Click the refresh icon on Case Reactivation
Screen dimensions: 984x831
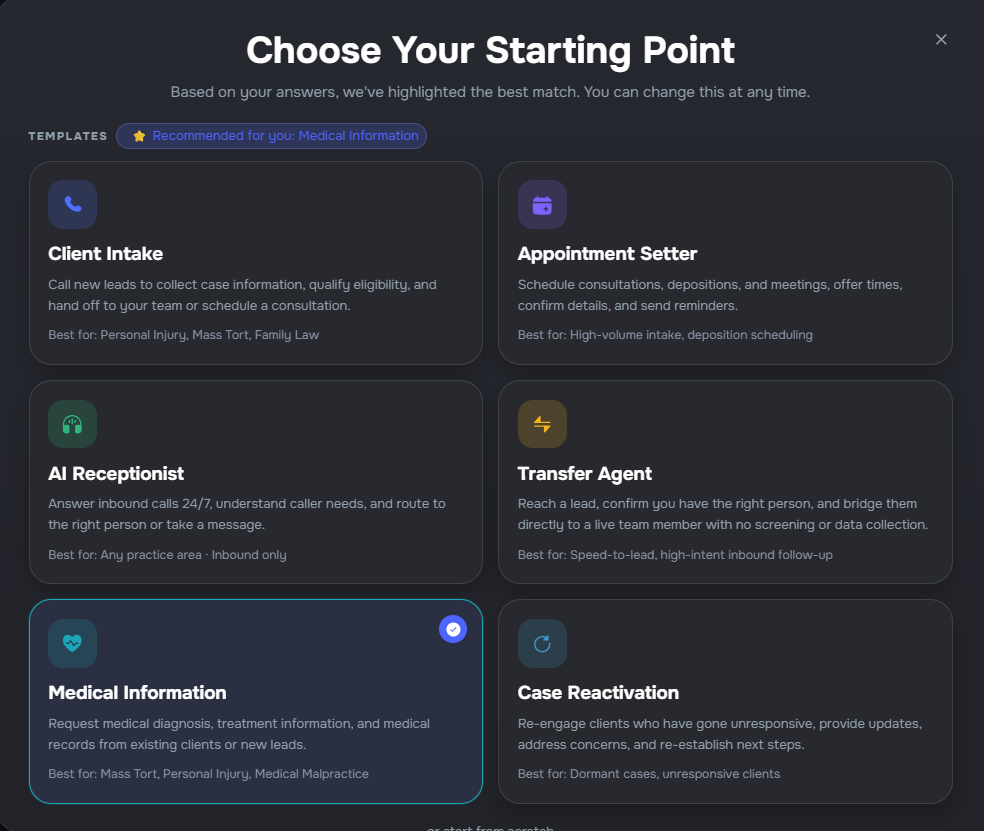(x=542, y=643)
